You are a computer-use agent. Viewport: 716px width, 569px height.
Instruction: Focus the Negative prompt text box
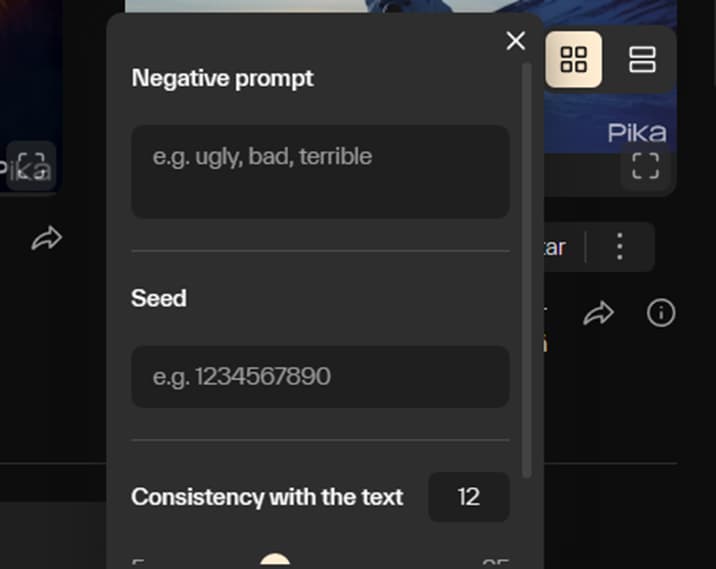(x=320, y=171)
